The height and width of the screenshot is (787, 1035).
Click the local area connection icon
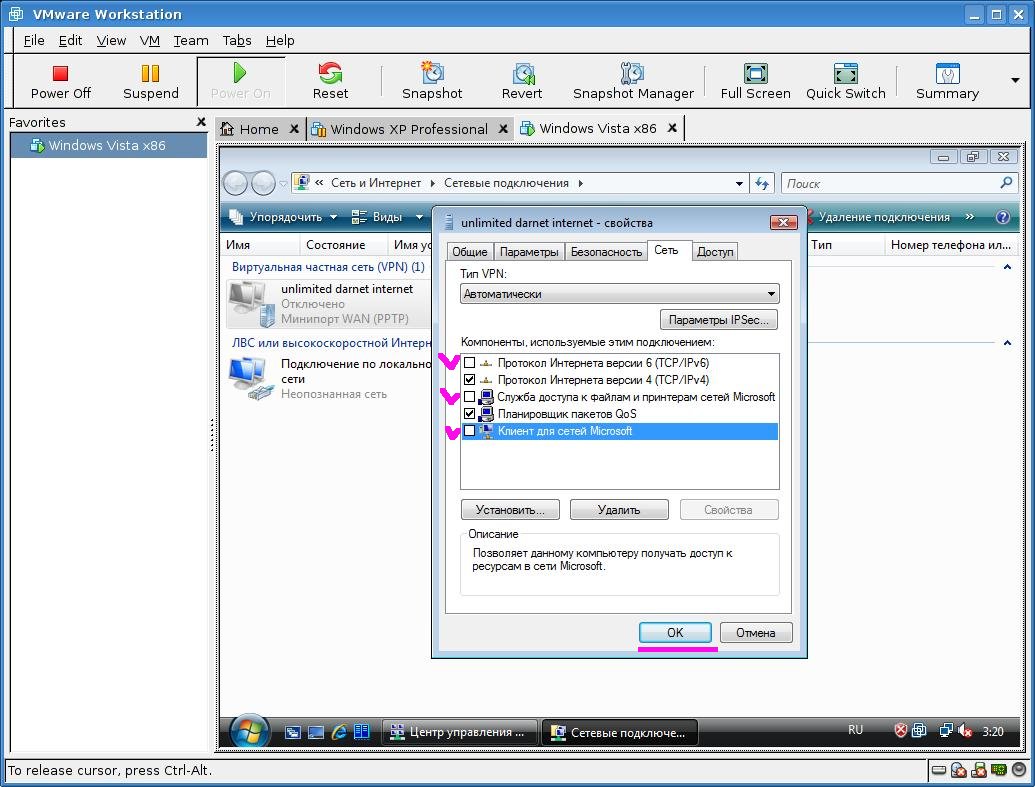tap(250, 379)
